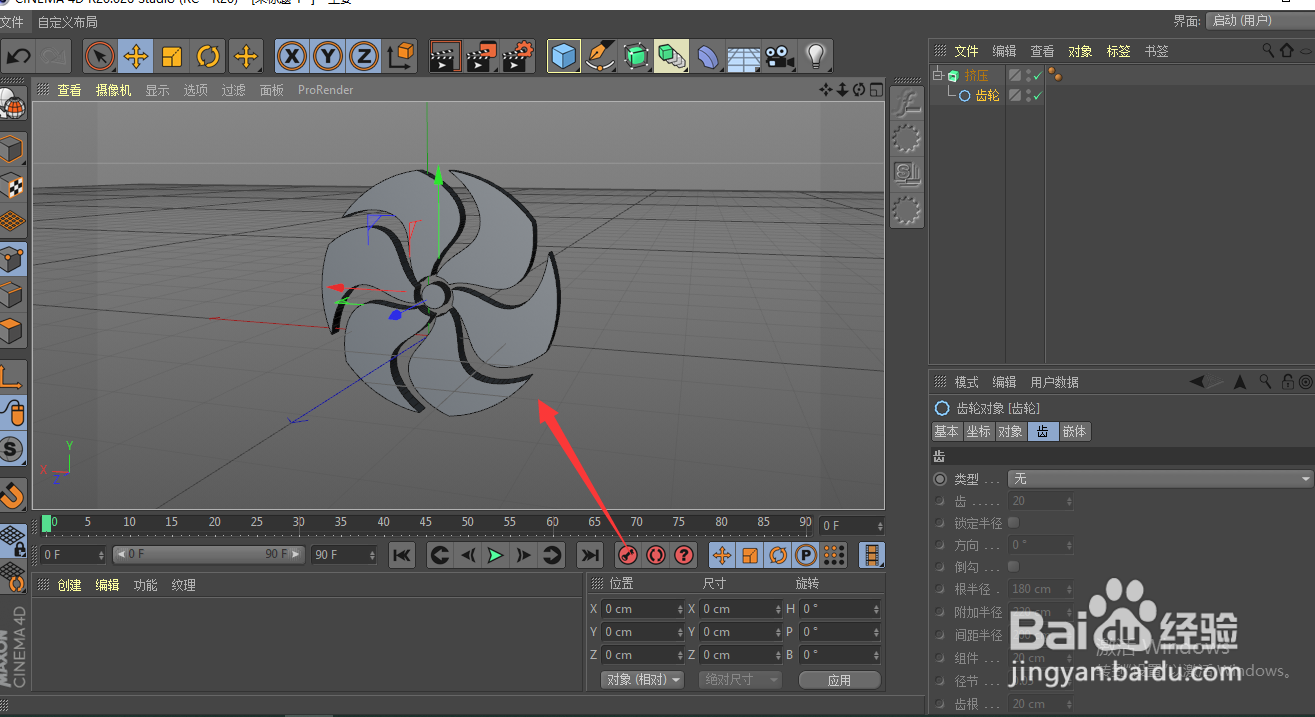Toggle 倒勾 checkbox
The height and width of the screenshot is (717, 1315).
tap(1014, 567)
